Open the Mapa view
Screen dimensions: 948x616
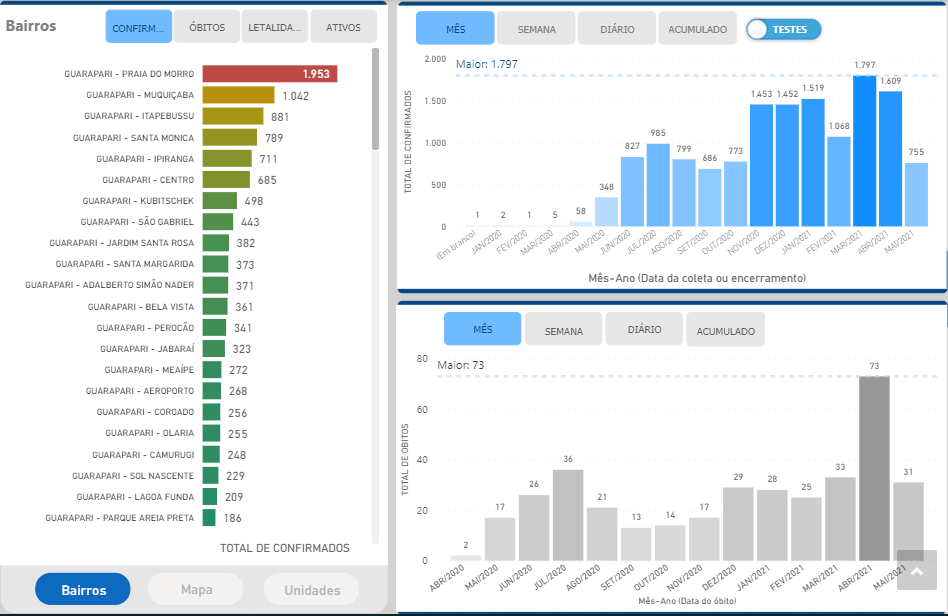[196, 590]
